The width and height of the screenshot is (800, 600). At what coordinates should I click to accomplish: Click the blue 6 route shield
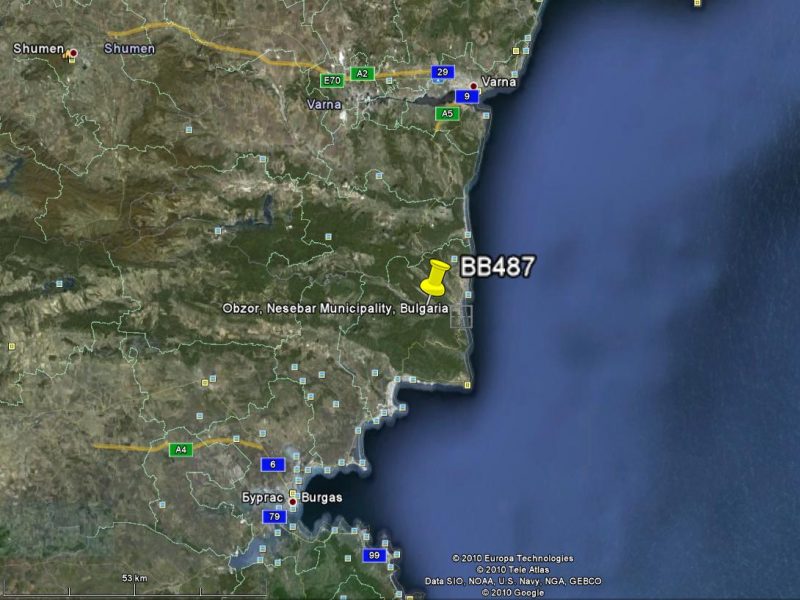click(271, 465)
